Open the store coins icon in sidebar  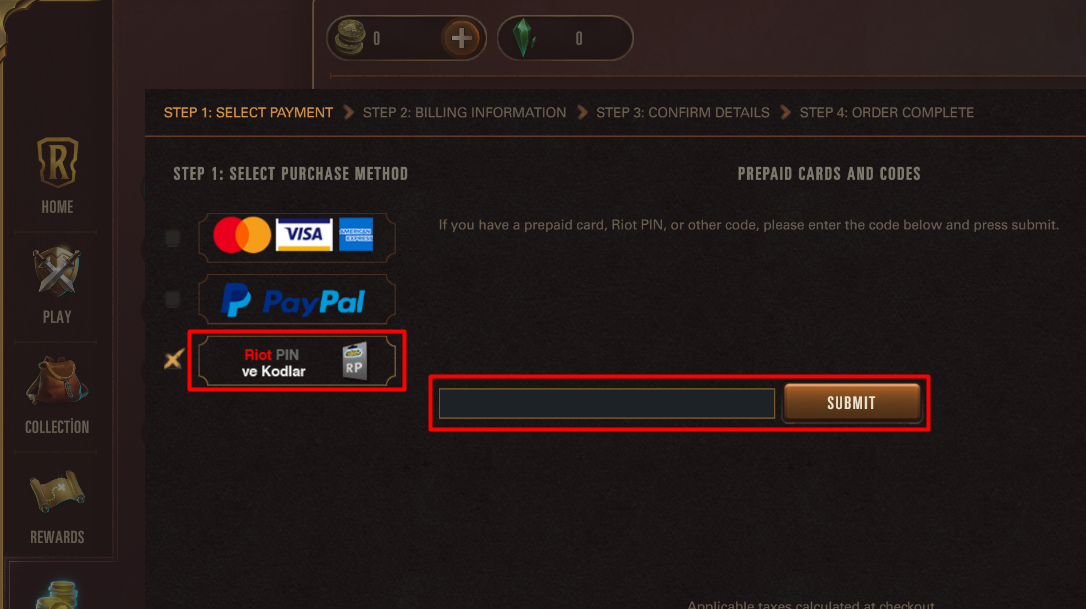click(x=59, y=594)
